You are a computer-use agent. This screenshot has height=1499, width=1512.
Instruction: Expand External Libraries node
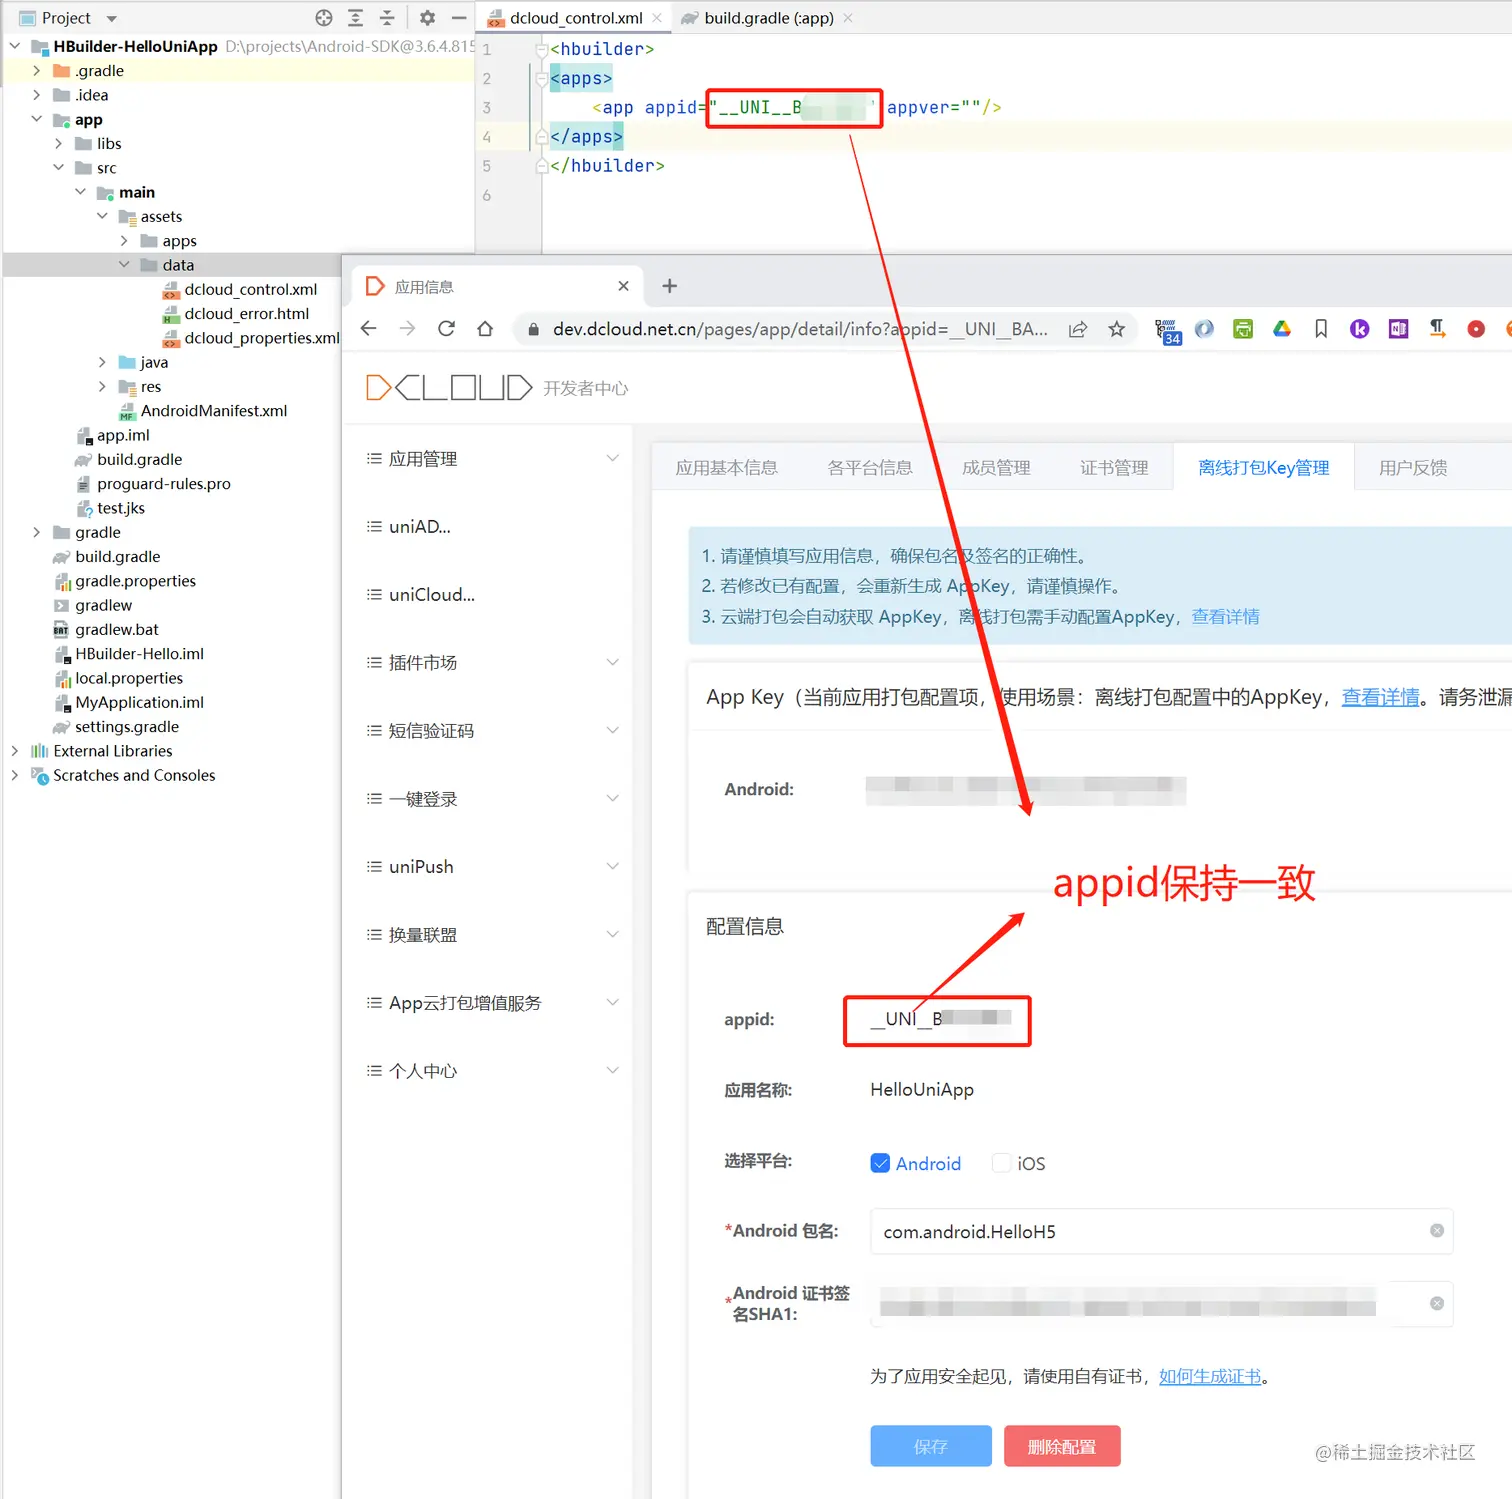coord(15,751)
